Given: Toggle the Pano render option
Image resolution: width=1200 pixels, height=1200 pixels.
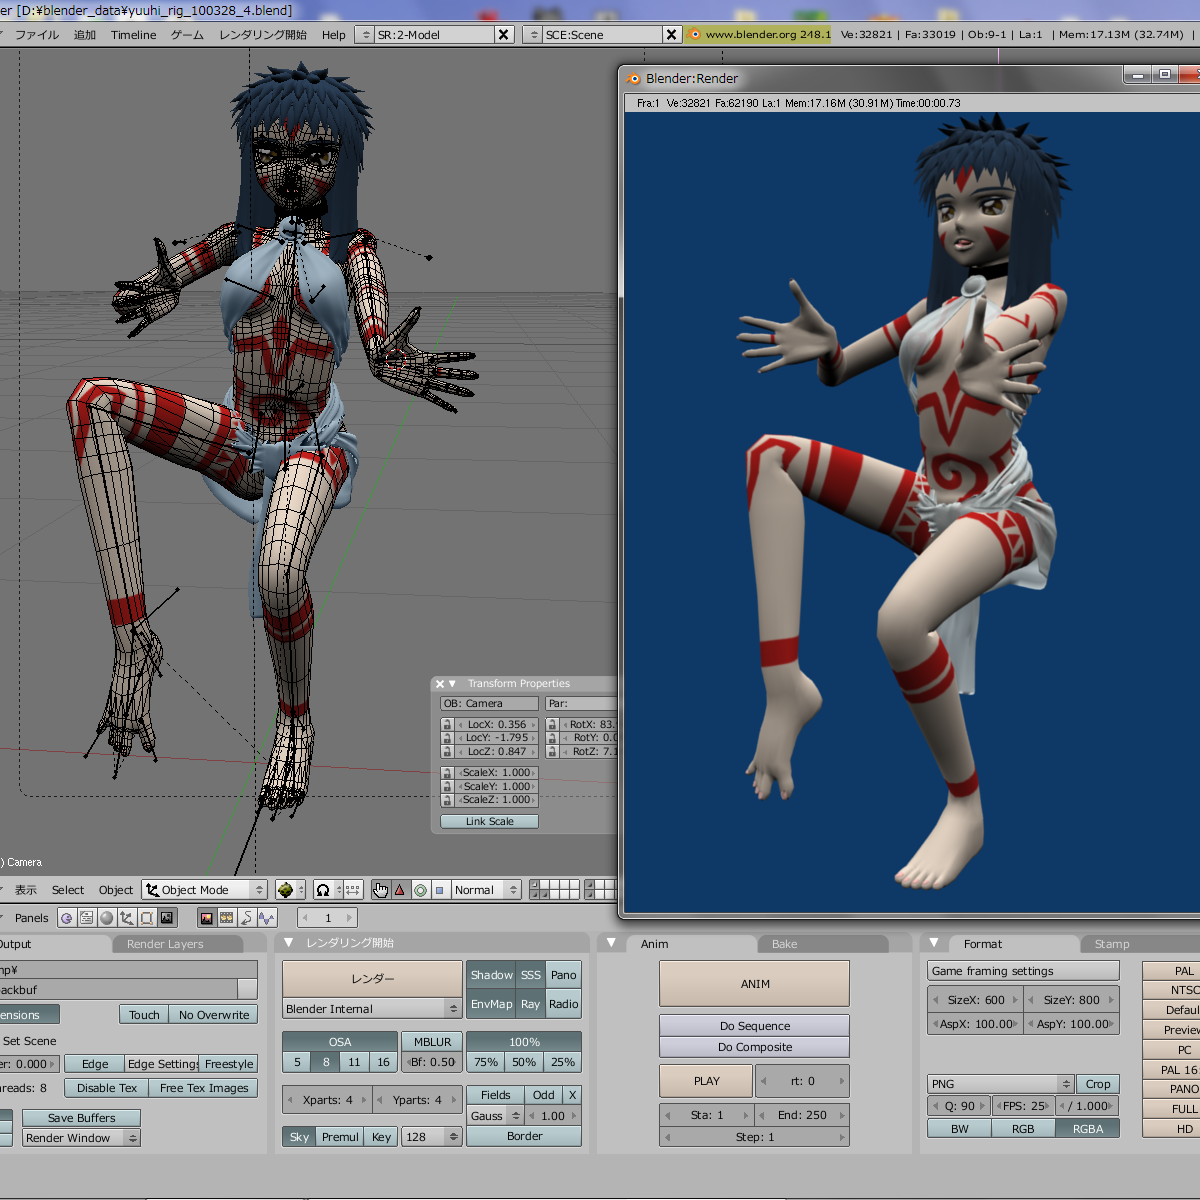Looking at the screenshot, I should pyautogui.click(x=564, y=975).
